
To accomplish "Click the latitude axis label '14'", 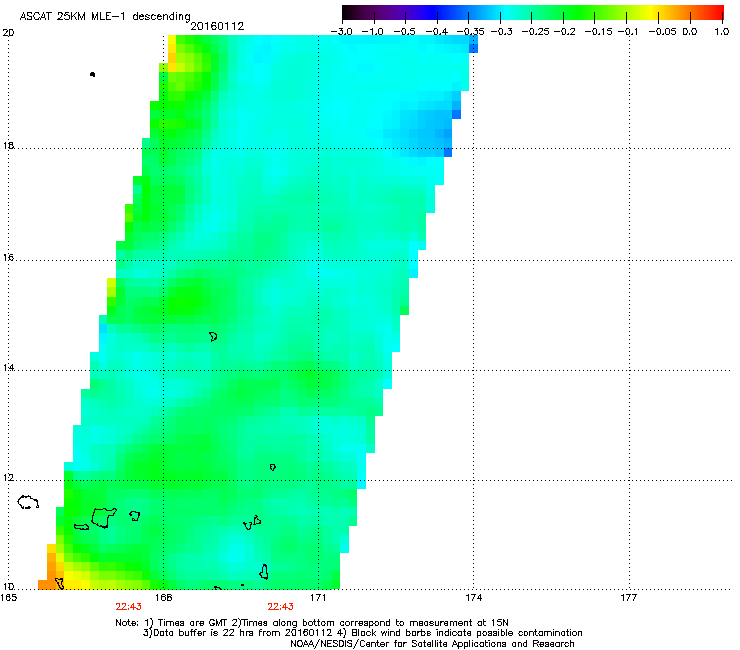I will click(8, 368).
